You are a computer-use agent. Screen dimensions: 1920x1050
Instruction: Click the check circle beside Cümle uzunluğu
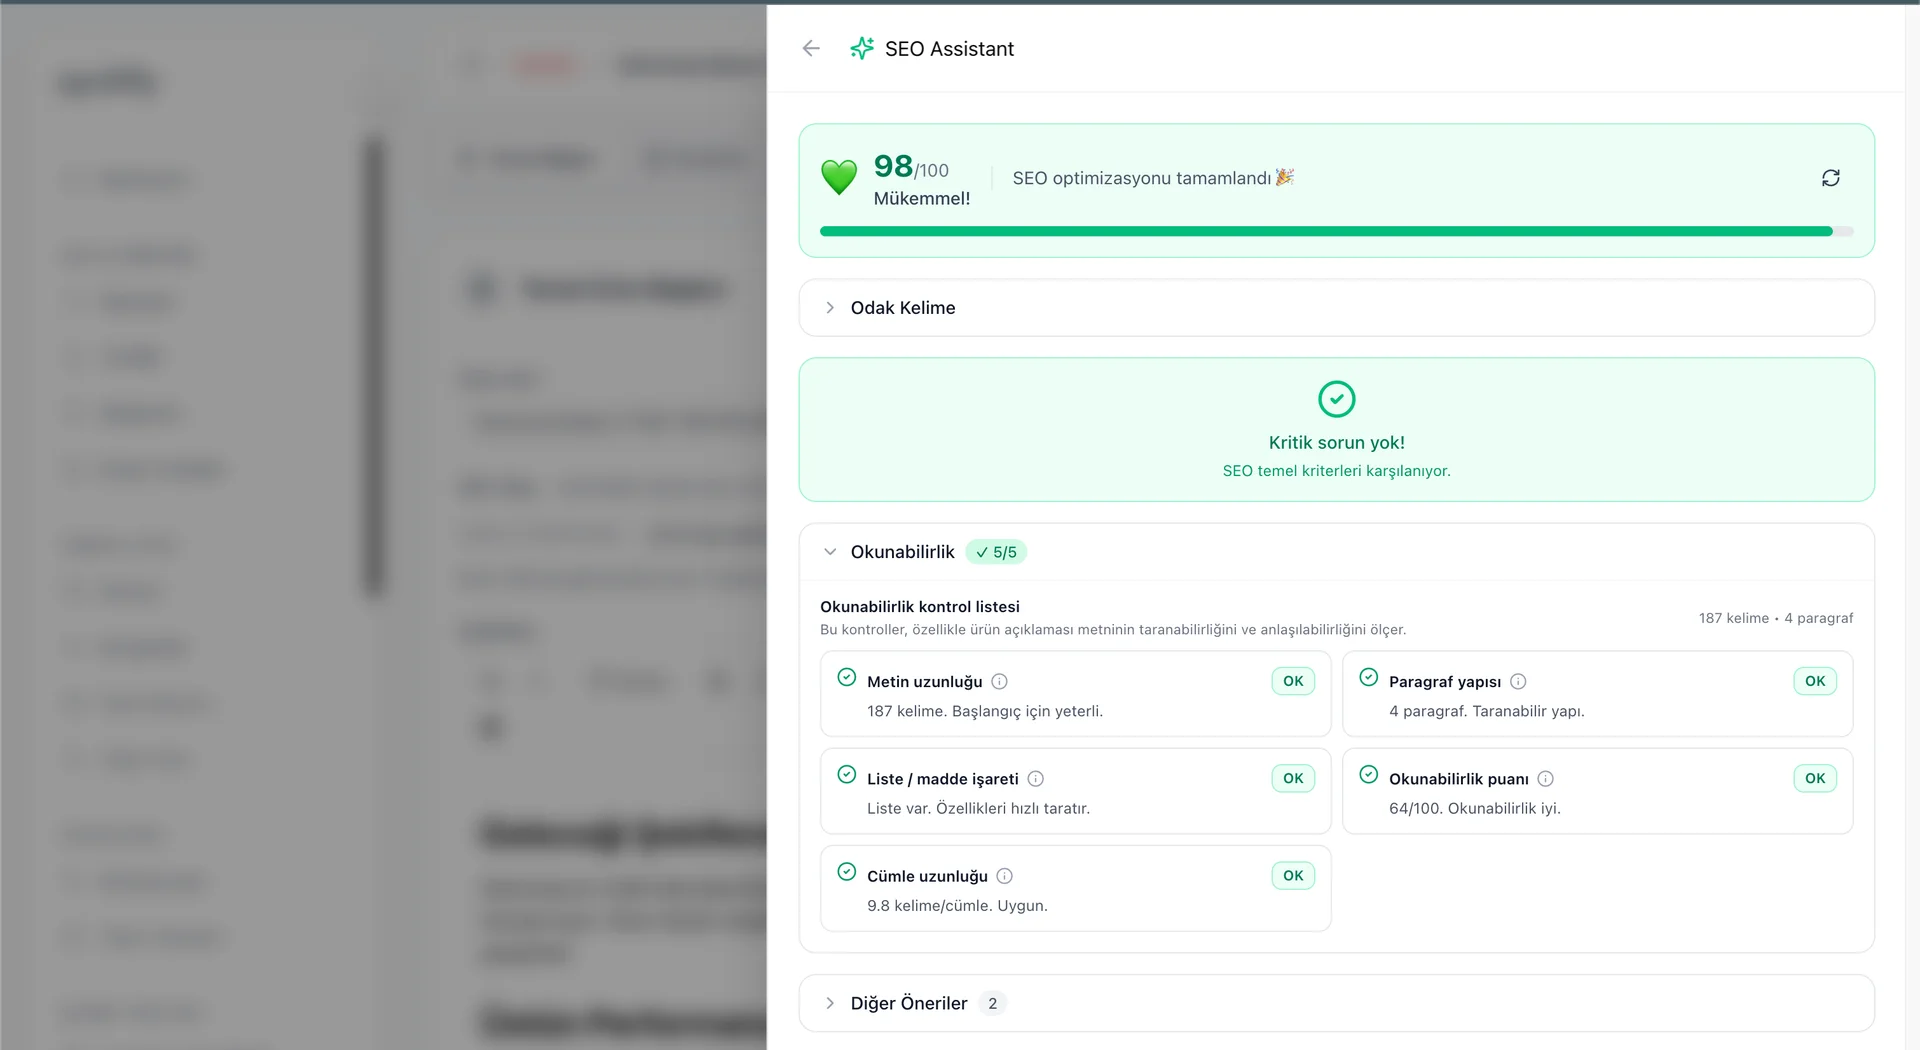coord(847,872)
